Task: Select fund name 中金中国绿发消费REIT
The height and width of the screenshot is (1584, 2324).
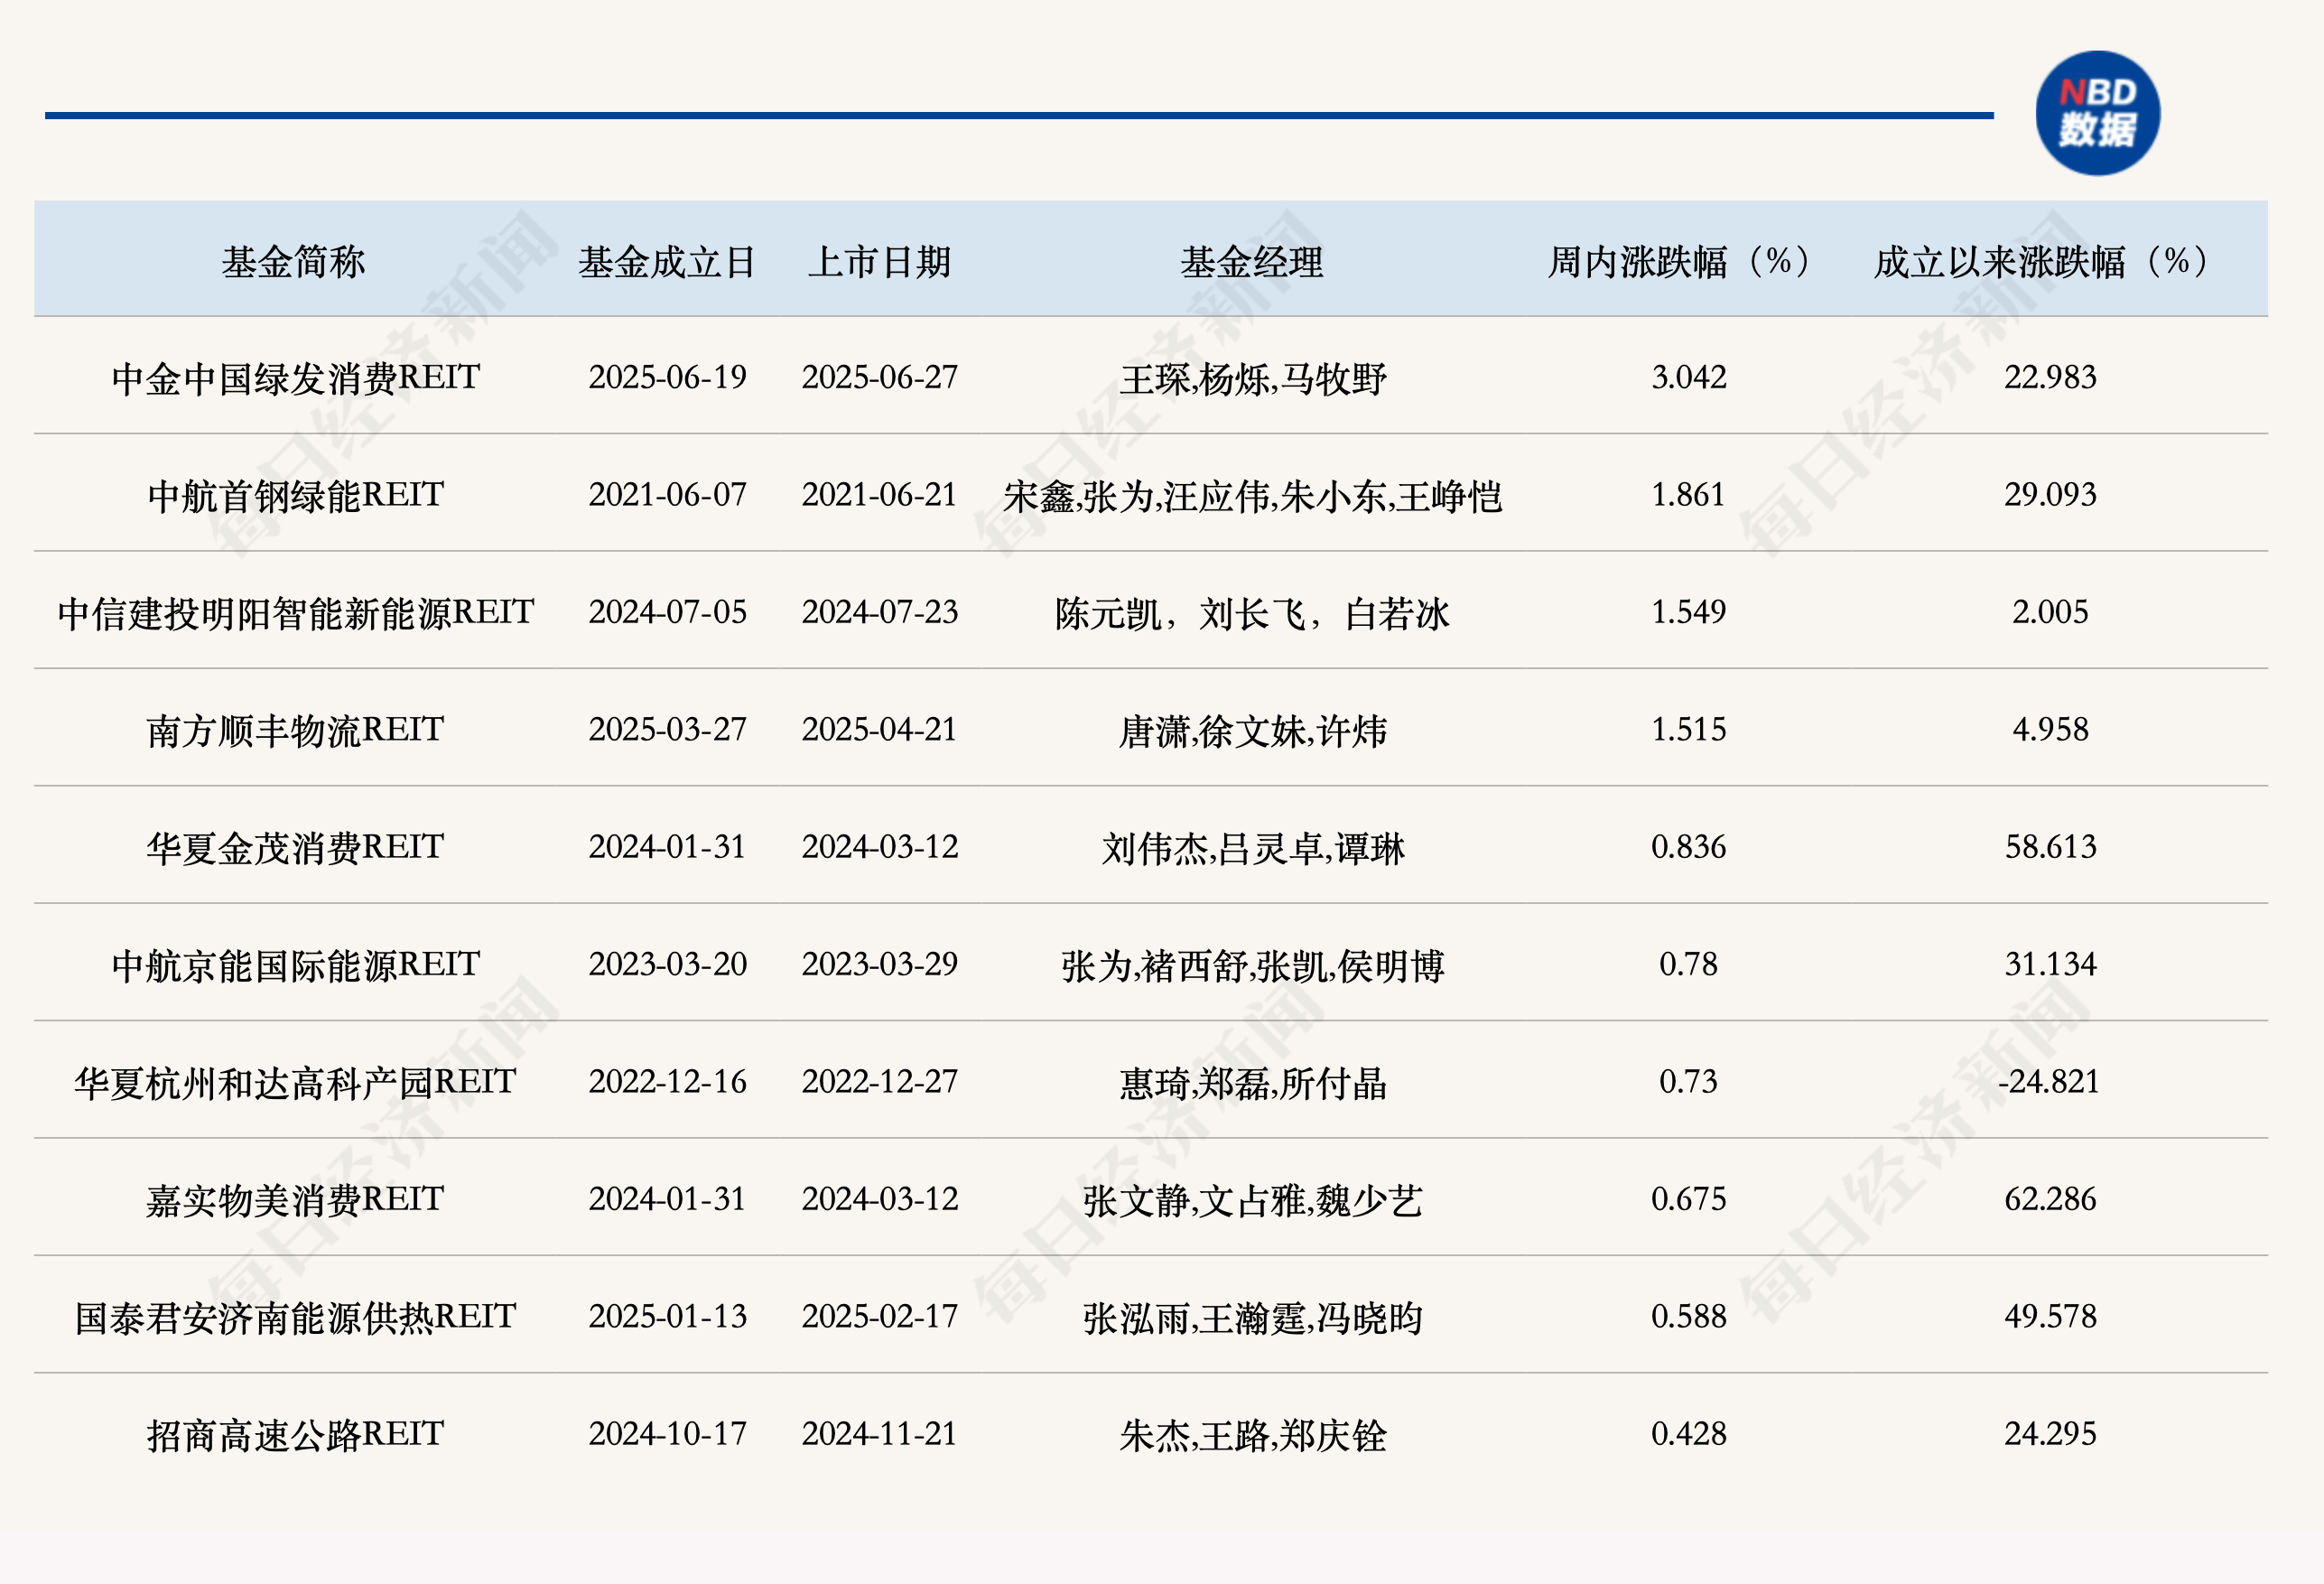Action: pyautogui.click(x=296, y=378)
